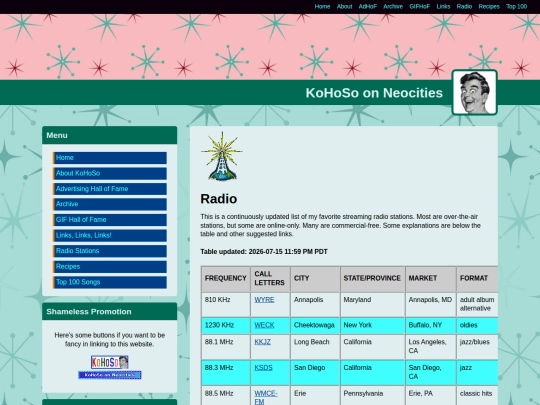Open Advertising Hall of Fame menu item
The image size is (540, 405).
tap(110, 189)
